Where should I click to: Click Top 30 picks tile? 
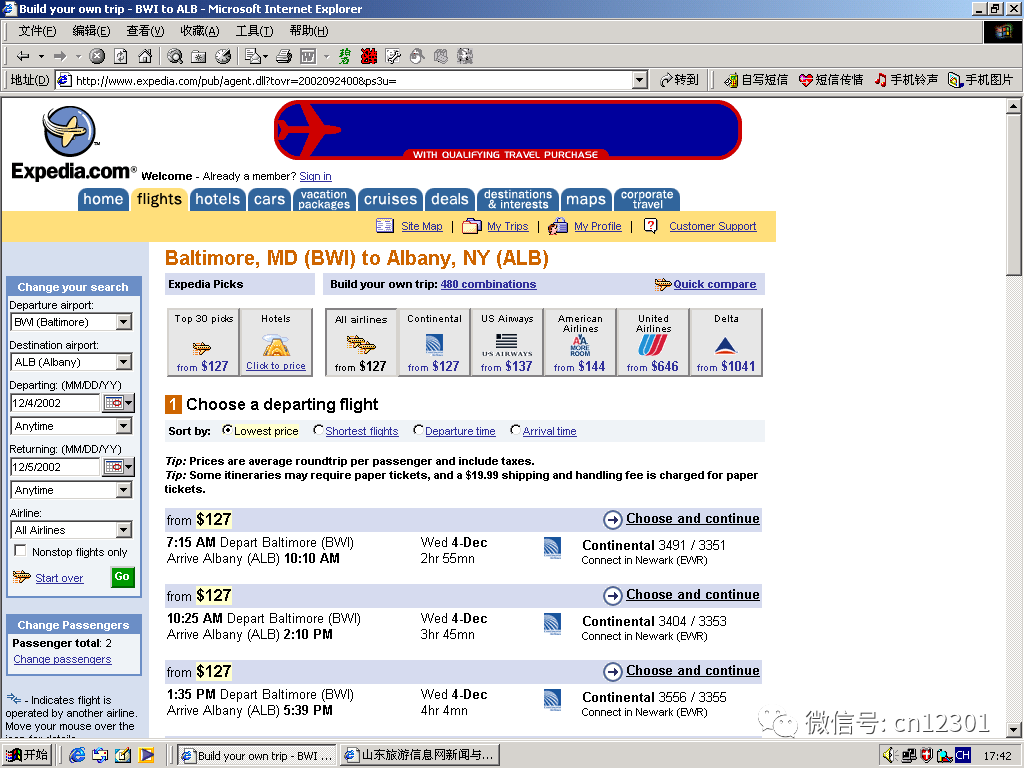(x=203, y=342)
